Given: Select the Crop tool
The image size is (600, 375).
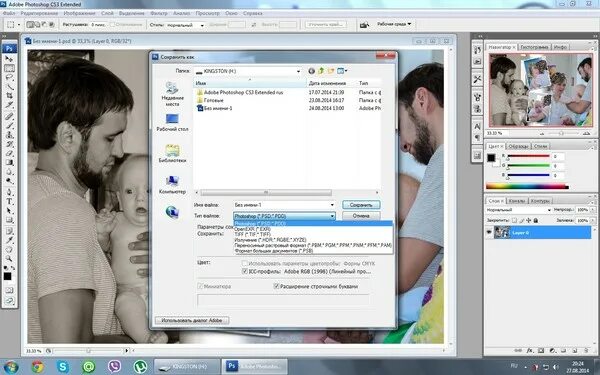Looking at the screenshot, I should pyautogui.click(x=9, y=95).
